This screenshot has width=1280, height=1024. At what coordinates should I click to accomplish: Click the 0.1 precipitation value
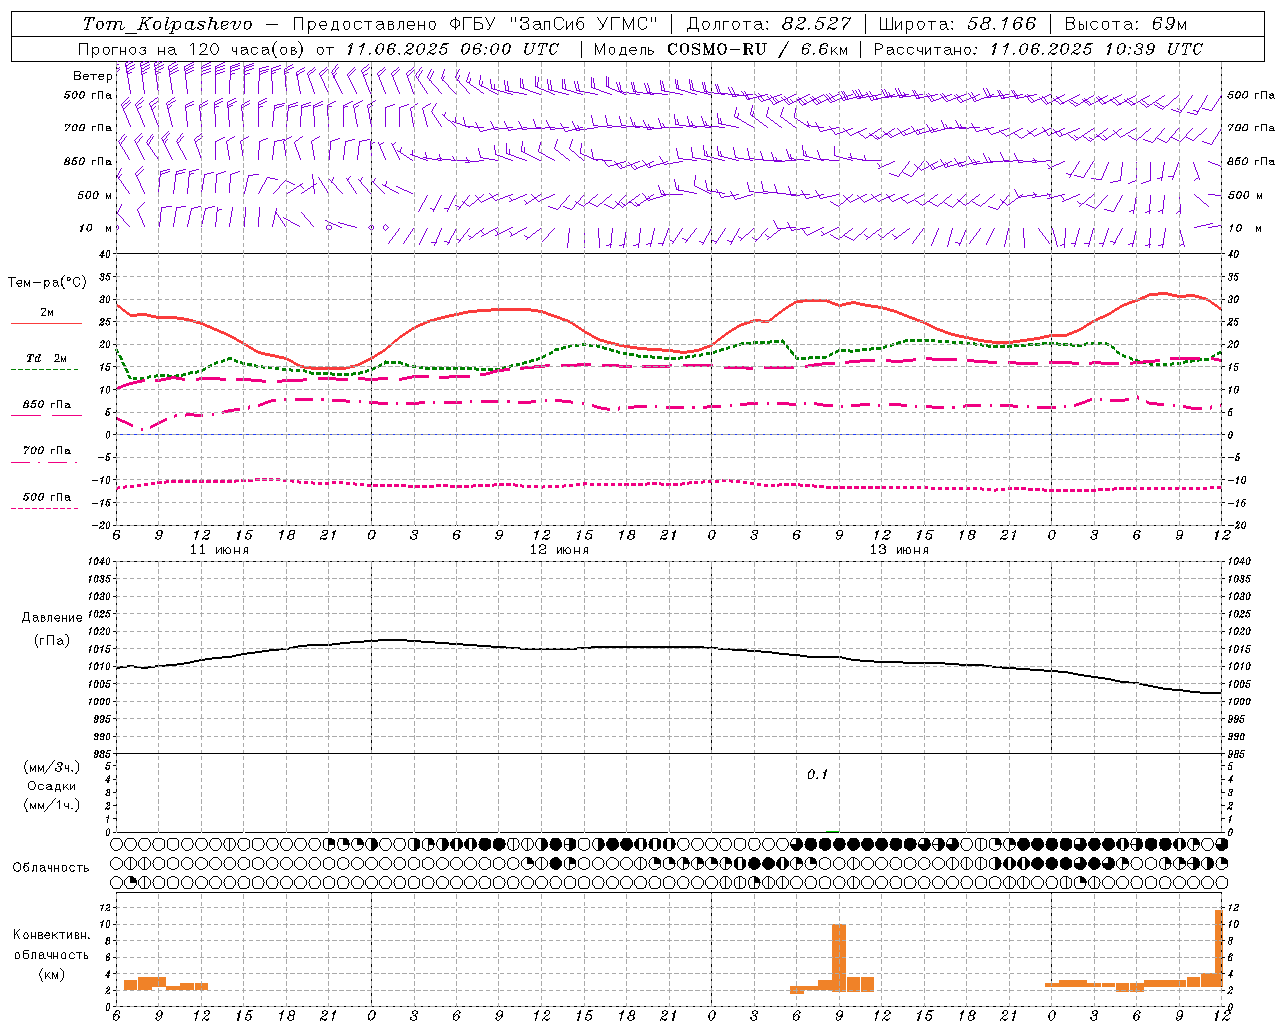coord(818,774)
